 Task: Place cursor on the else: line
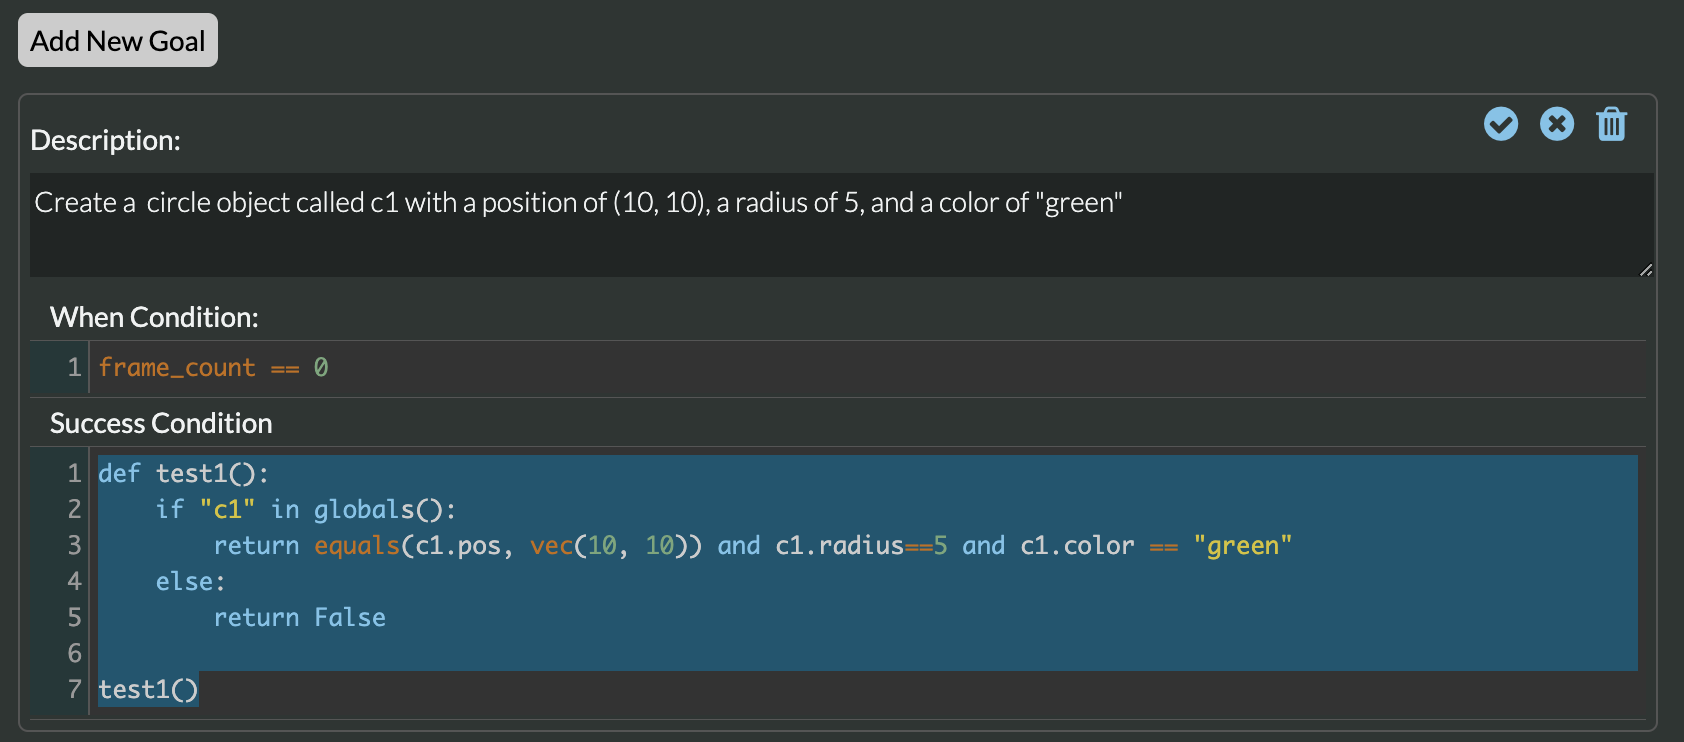(190, 582)
